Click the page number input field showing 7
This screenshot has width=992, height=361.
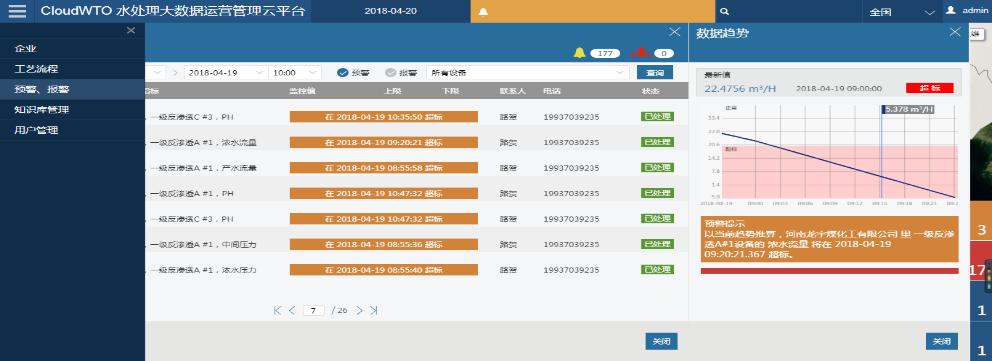[x=314, y=310]
